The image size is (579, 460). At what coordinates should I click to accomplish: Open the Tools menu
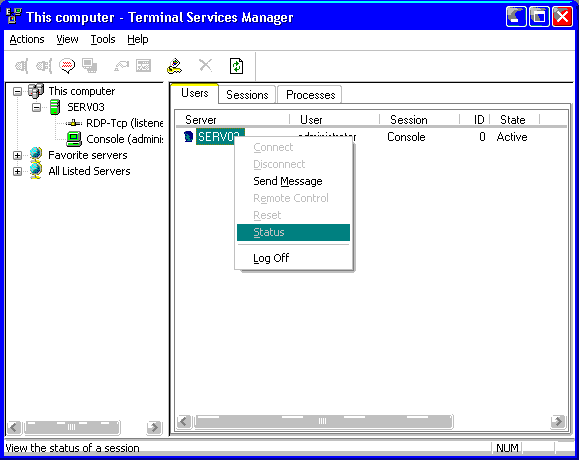(x=103, y=39)
